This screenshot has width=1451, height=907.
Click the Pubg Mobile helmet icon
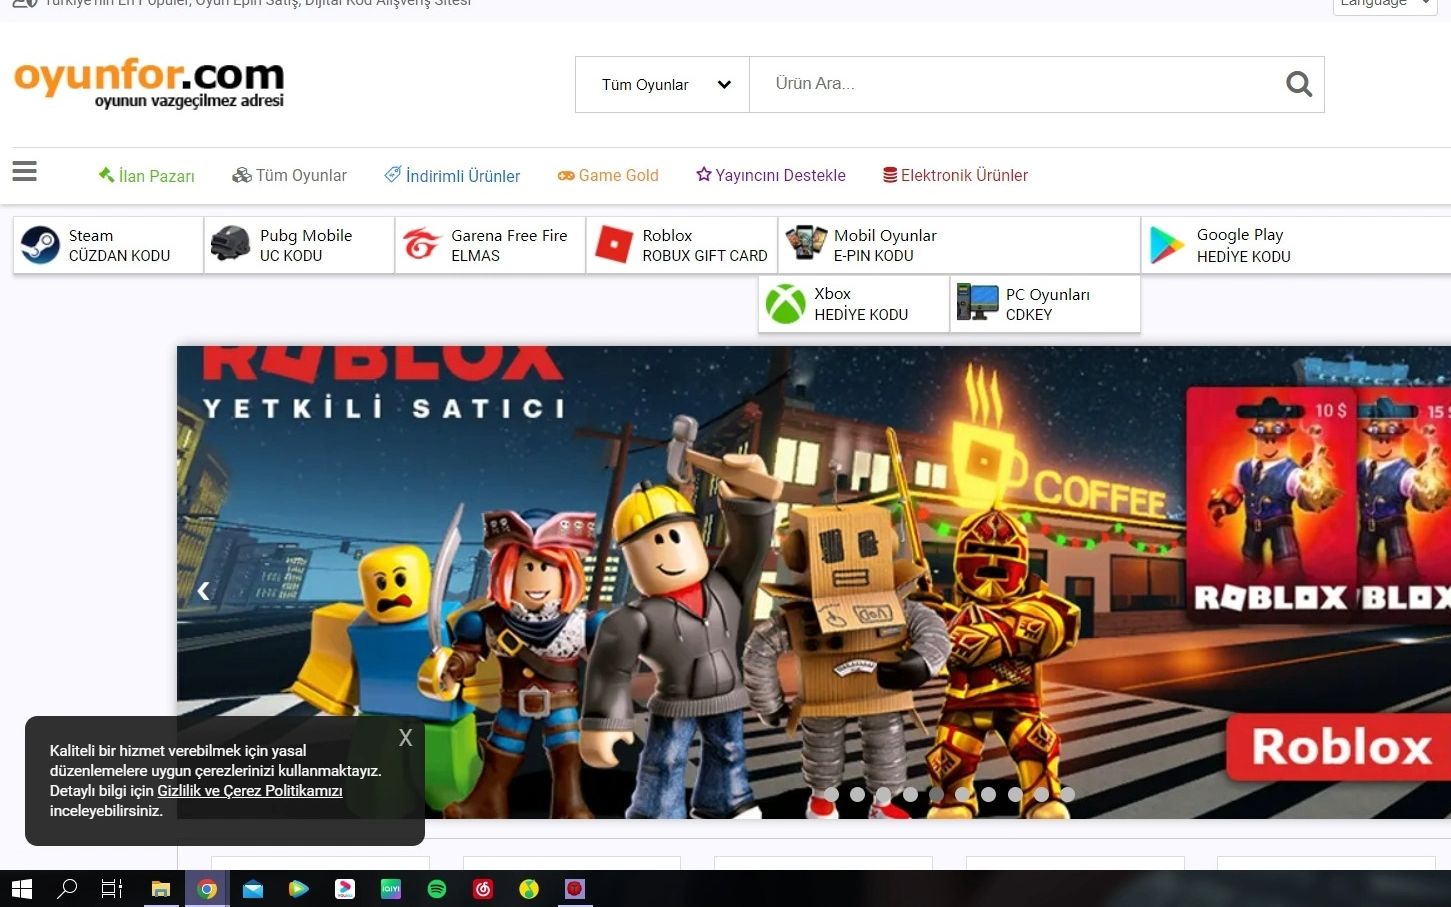point(230,244)
